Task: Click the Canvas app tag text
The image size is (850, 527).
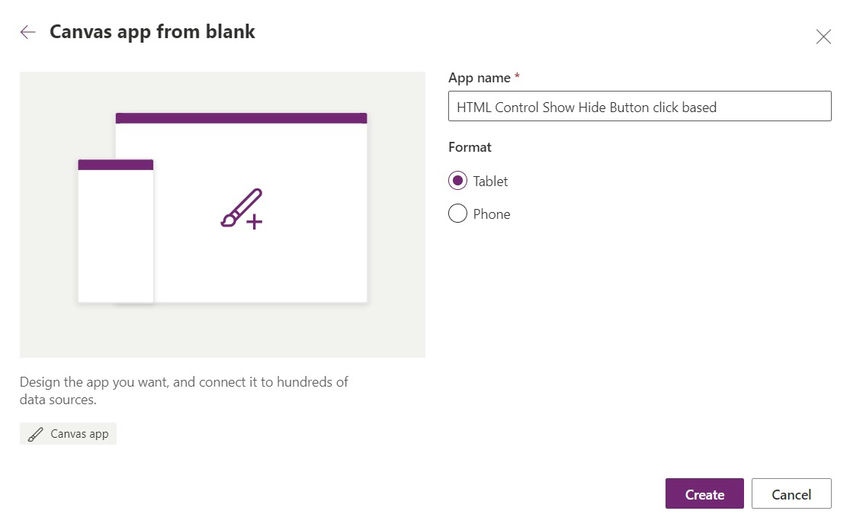Action: (x=79, y=434)
